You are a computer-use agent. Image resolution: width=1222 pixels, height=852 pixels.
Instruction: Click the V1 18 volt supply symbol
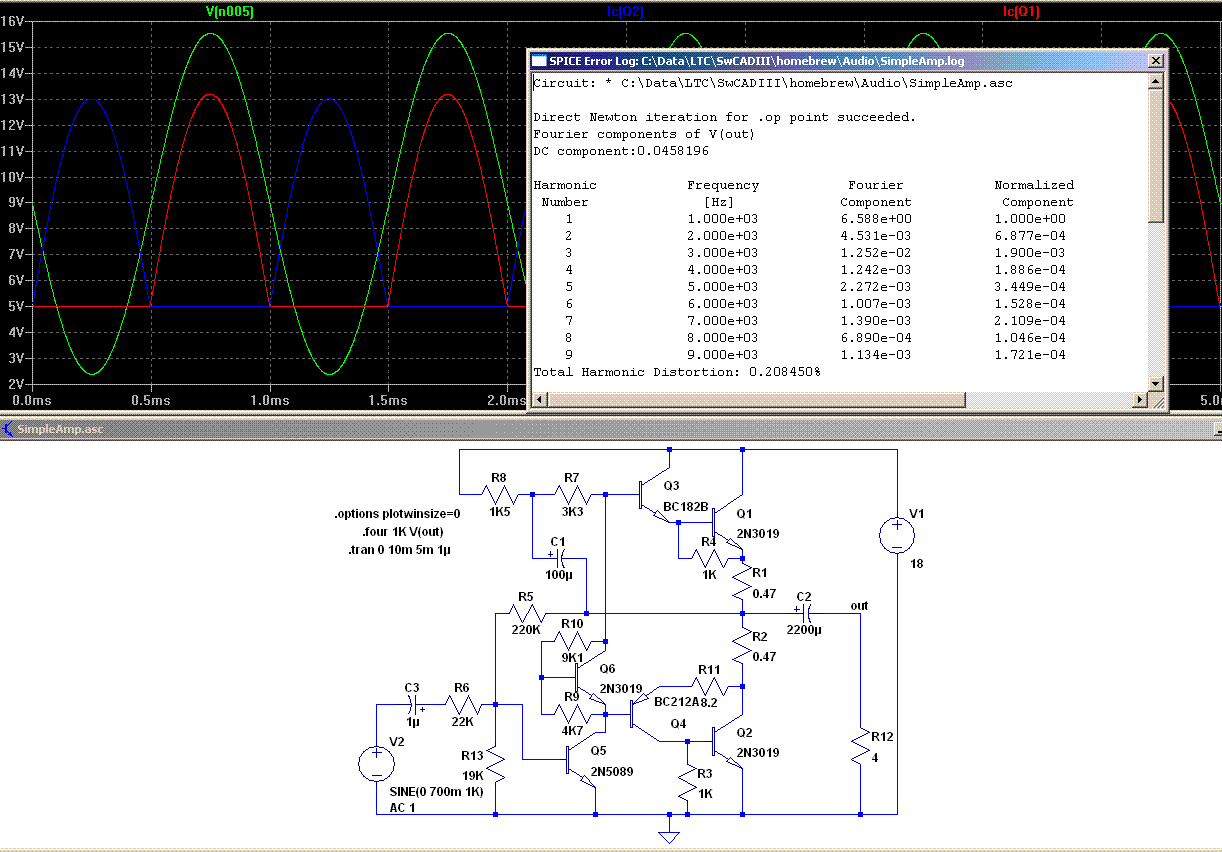[897, 535]
